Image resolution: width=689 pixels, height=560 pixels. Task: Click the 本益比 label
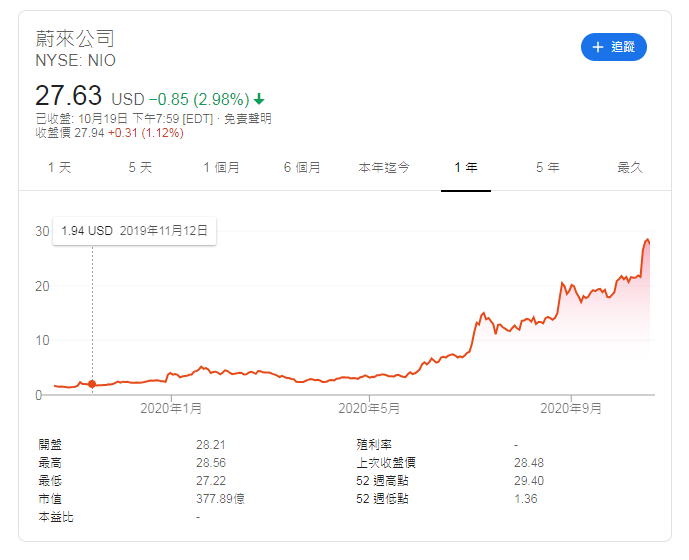pyautogui.click(x=56, y=517)
